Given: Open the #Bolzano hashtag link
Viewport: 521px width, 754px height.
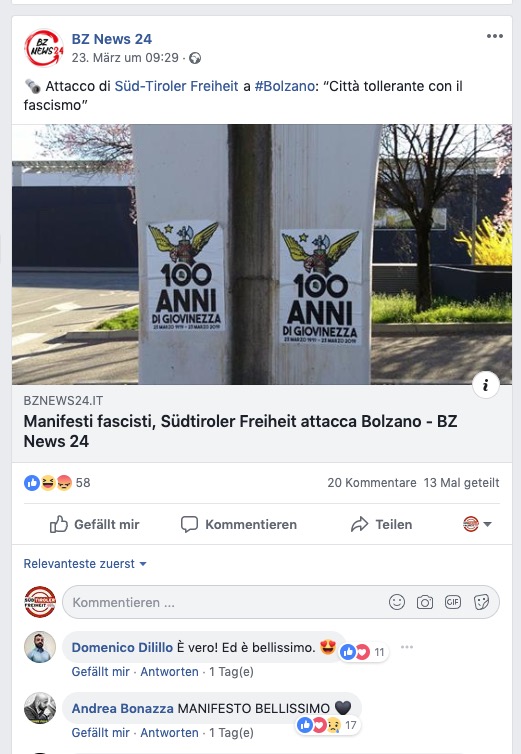Looking at the screenshot, I should (284, 86).
